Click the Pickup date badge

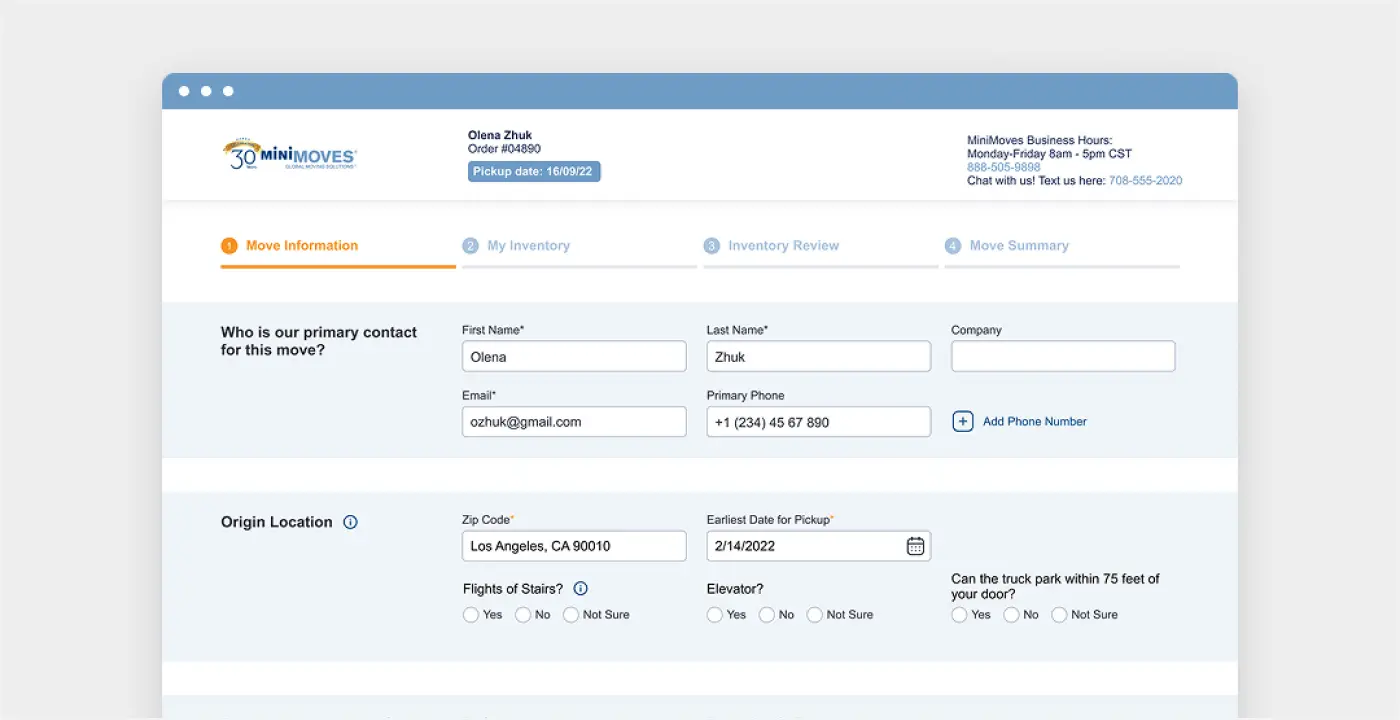click(x=534, y=172)
